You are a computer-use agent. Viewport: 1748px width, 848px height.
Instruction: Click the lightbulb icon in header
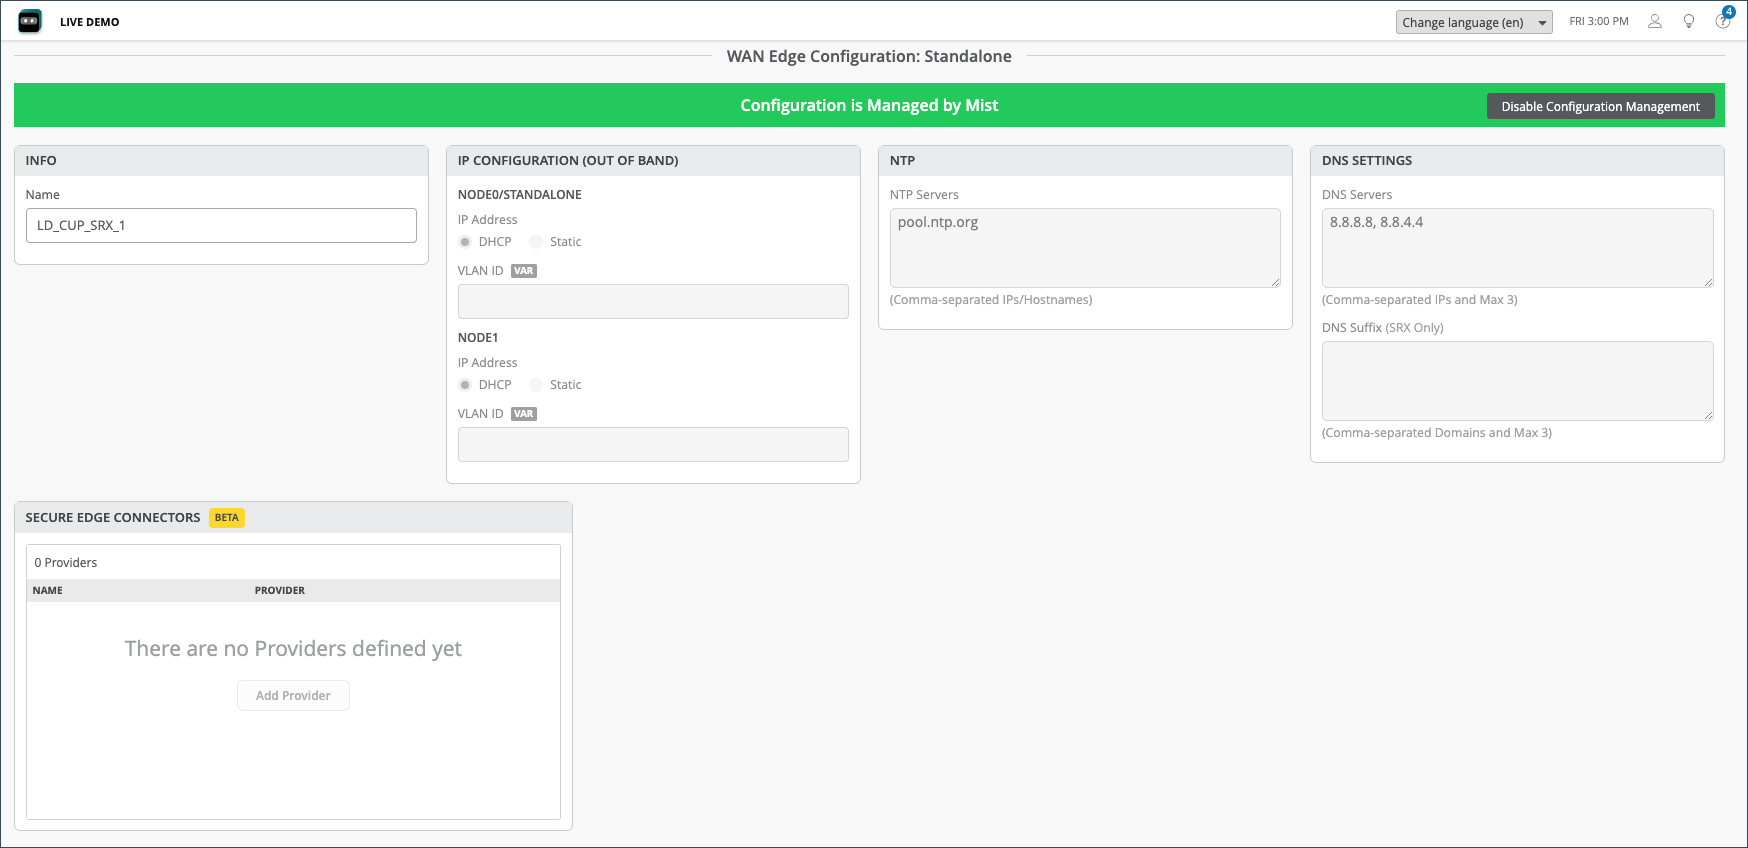coord(1689,21)
